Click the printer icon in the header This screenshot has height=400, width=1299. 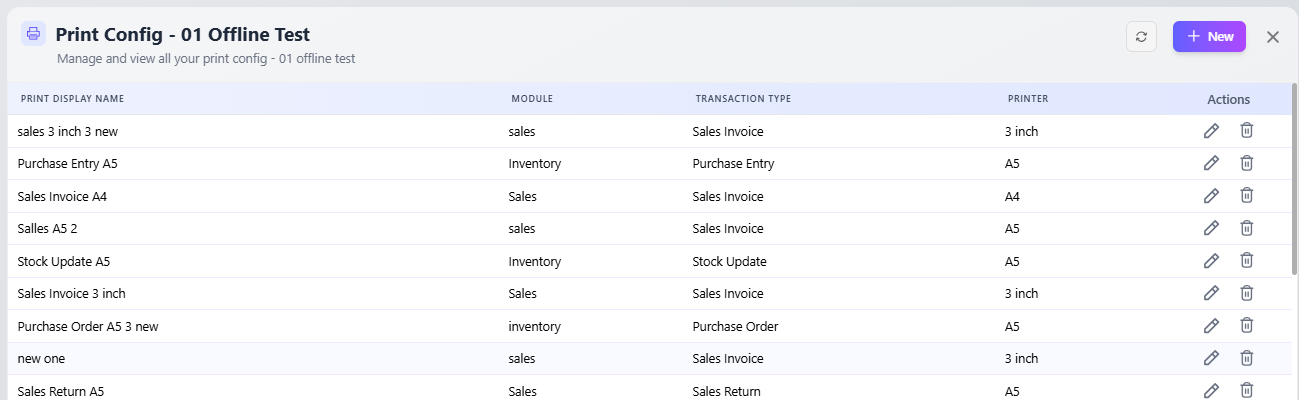coord(33,34)
